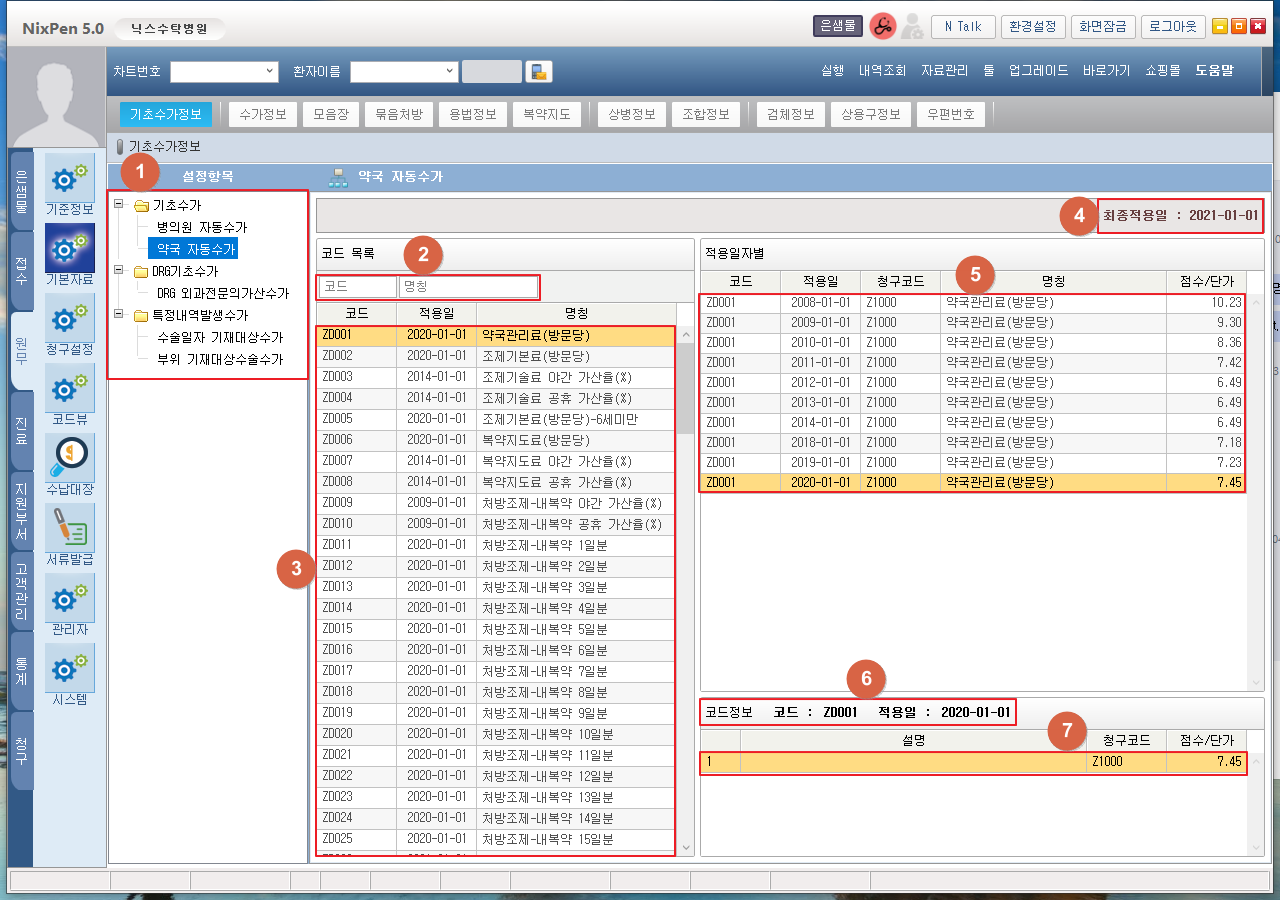Select 병의원 자동수가 in the tree
This screenshot has height=900, width=1280.
click(x=201, y=227)
